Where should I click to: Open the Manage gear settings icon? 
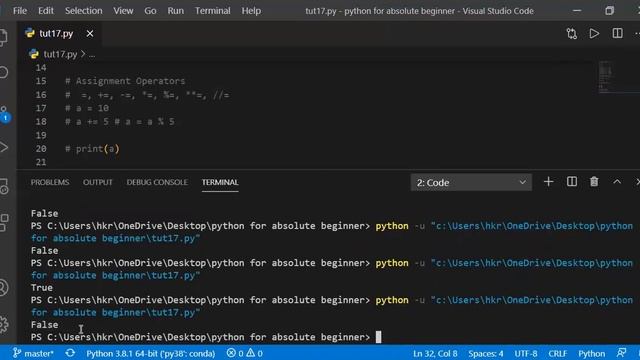[3, 324]
